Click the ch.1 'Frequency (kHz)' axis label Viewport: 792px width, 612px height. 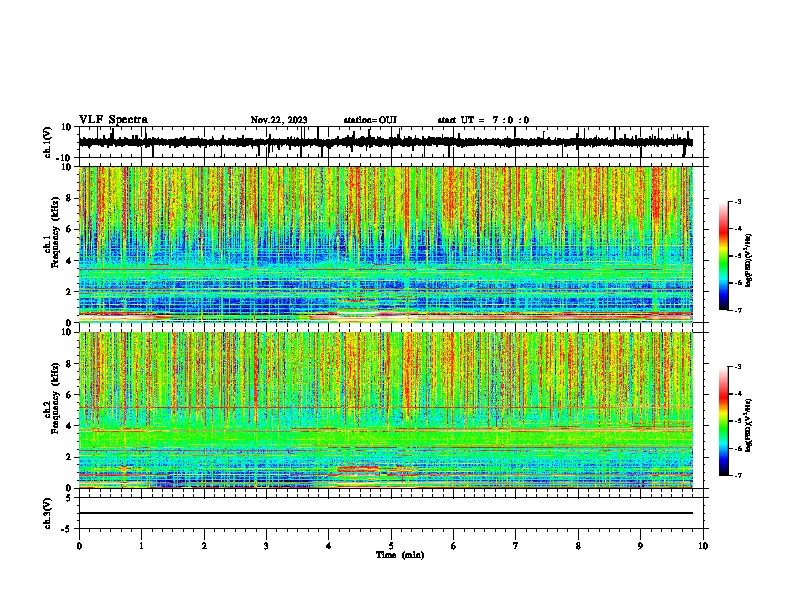(55, 231)
